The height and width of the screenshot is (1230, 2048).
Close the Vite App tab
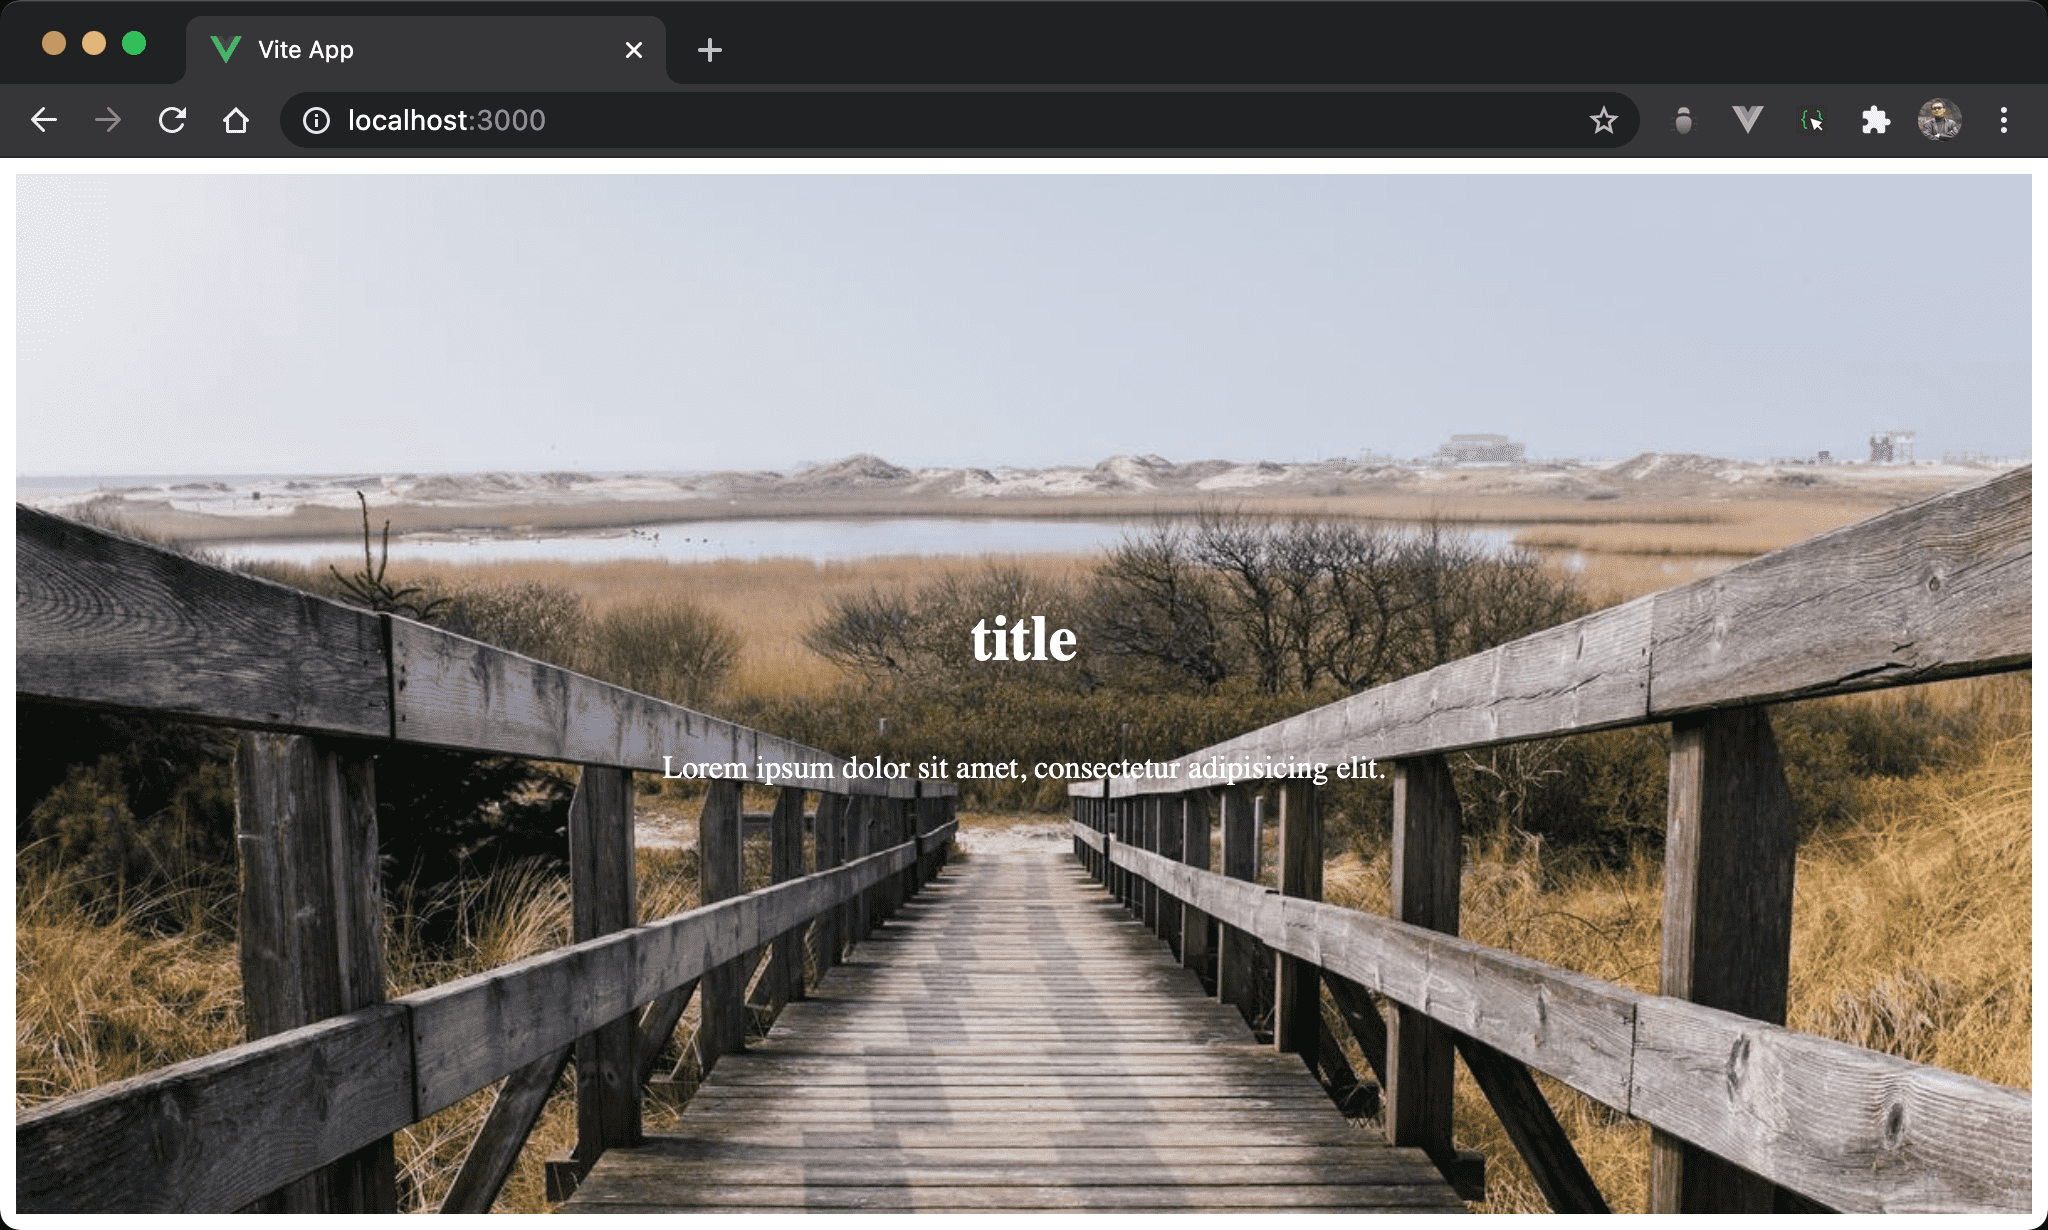coord(634,50)
